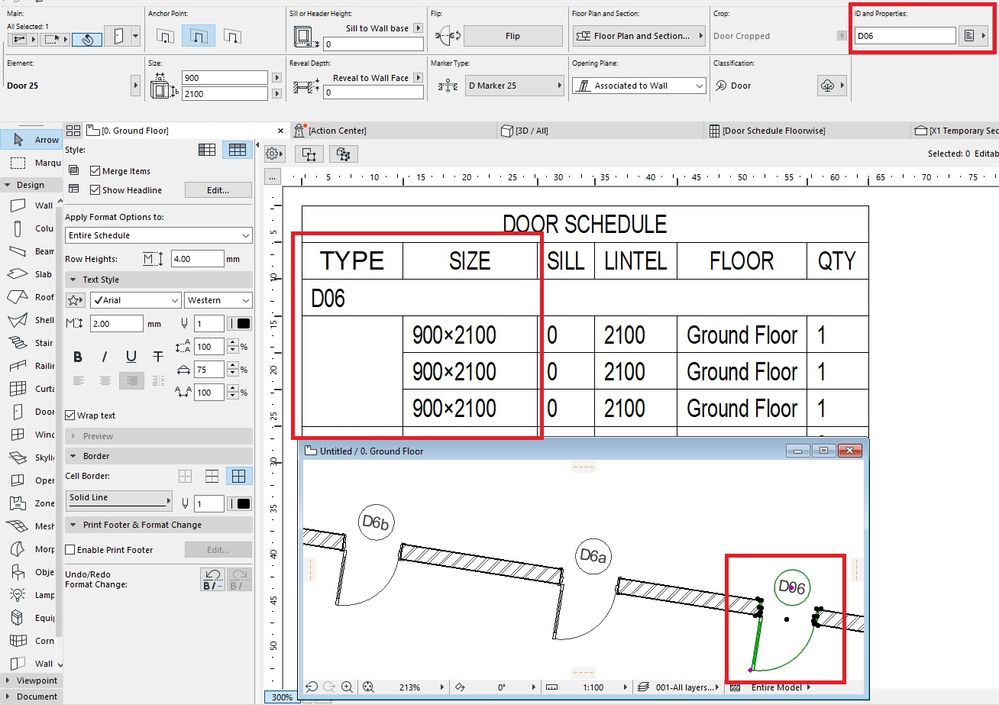
Task: Pick the Object tool
Action: pyautogui.click(x=31, y=572)
